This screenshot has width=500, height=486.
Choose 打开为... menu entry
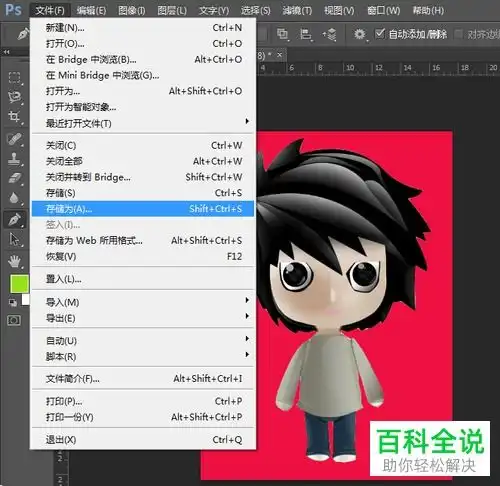pos(143,91)
